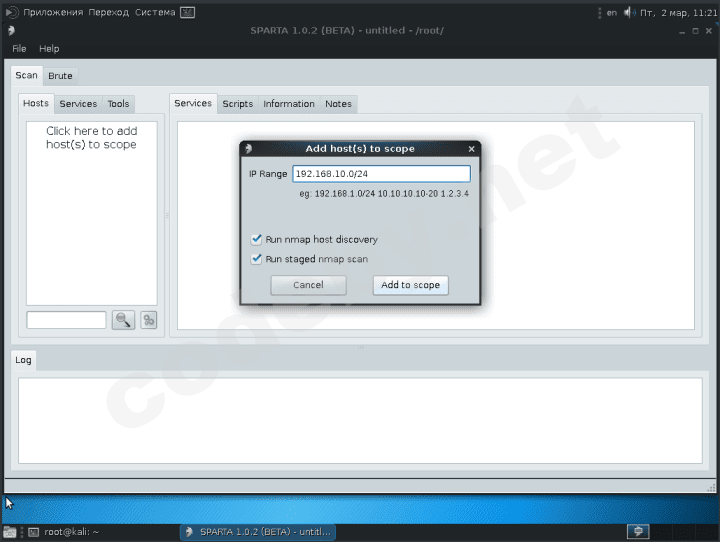Switch to the Tools tab
This screenshot has height=542, width=720.
pyautogui.click(x=118, y=104)
